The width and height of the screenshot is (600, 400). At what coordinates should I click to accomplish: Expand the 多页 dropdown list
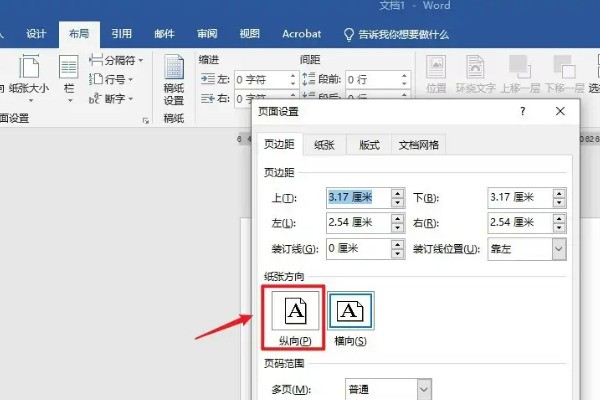click(x=424, y=387)
